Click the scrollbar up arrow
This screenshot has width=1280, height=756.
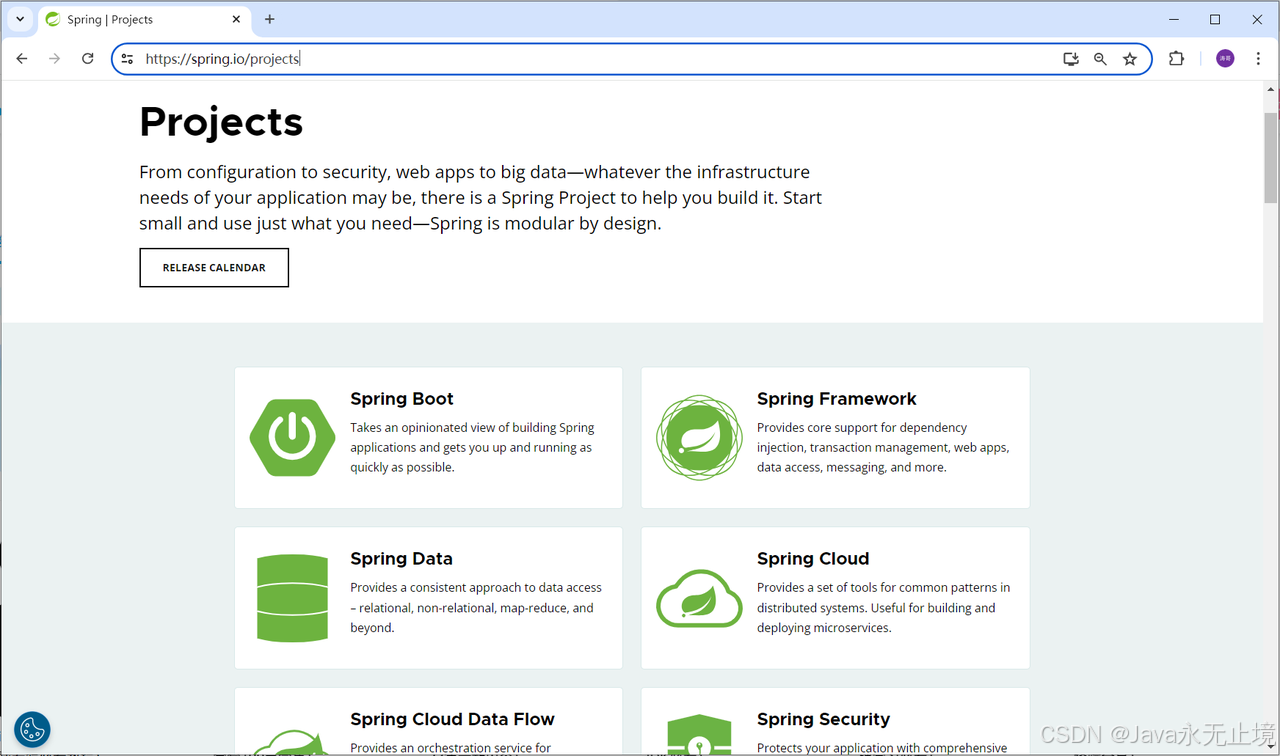1271,89
